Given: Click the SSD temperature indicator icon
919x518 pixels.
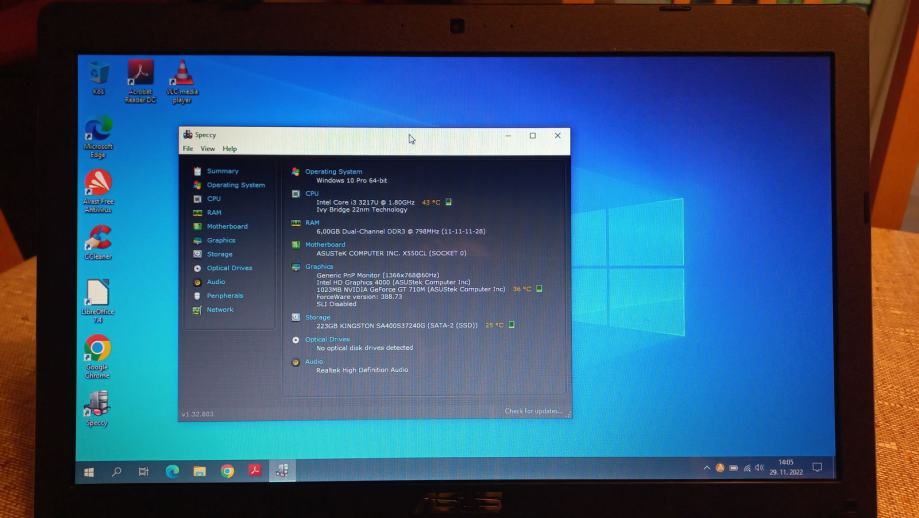Looking at the screenshot, I should coord(512,325).
